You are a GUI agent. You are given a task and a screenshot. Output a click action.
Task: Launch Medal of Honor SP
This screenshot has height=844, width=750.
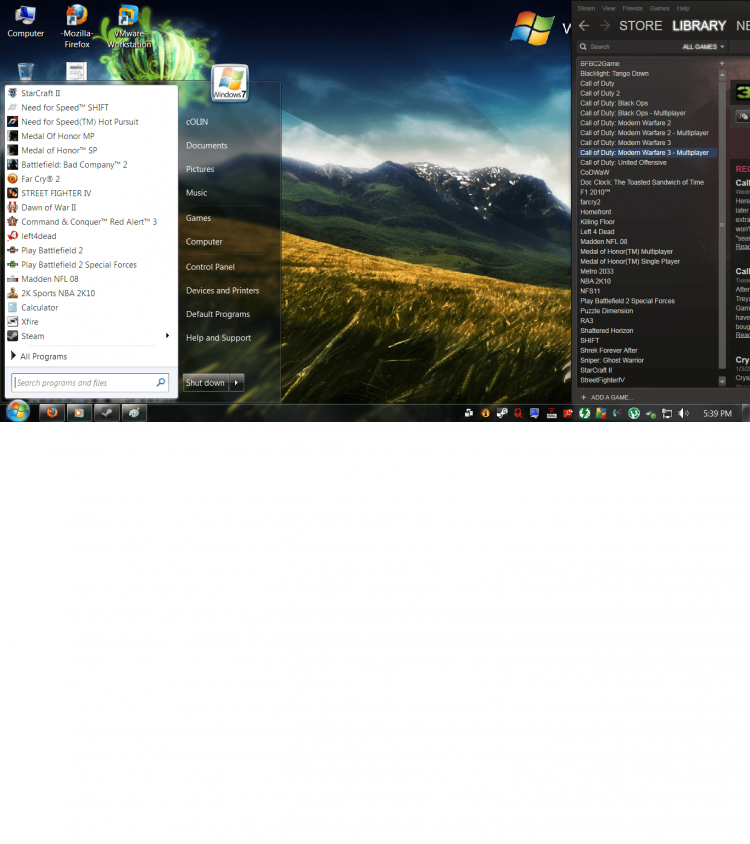pyautogui.click(x=59, y=150)
